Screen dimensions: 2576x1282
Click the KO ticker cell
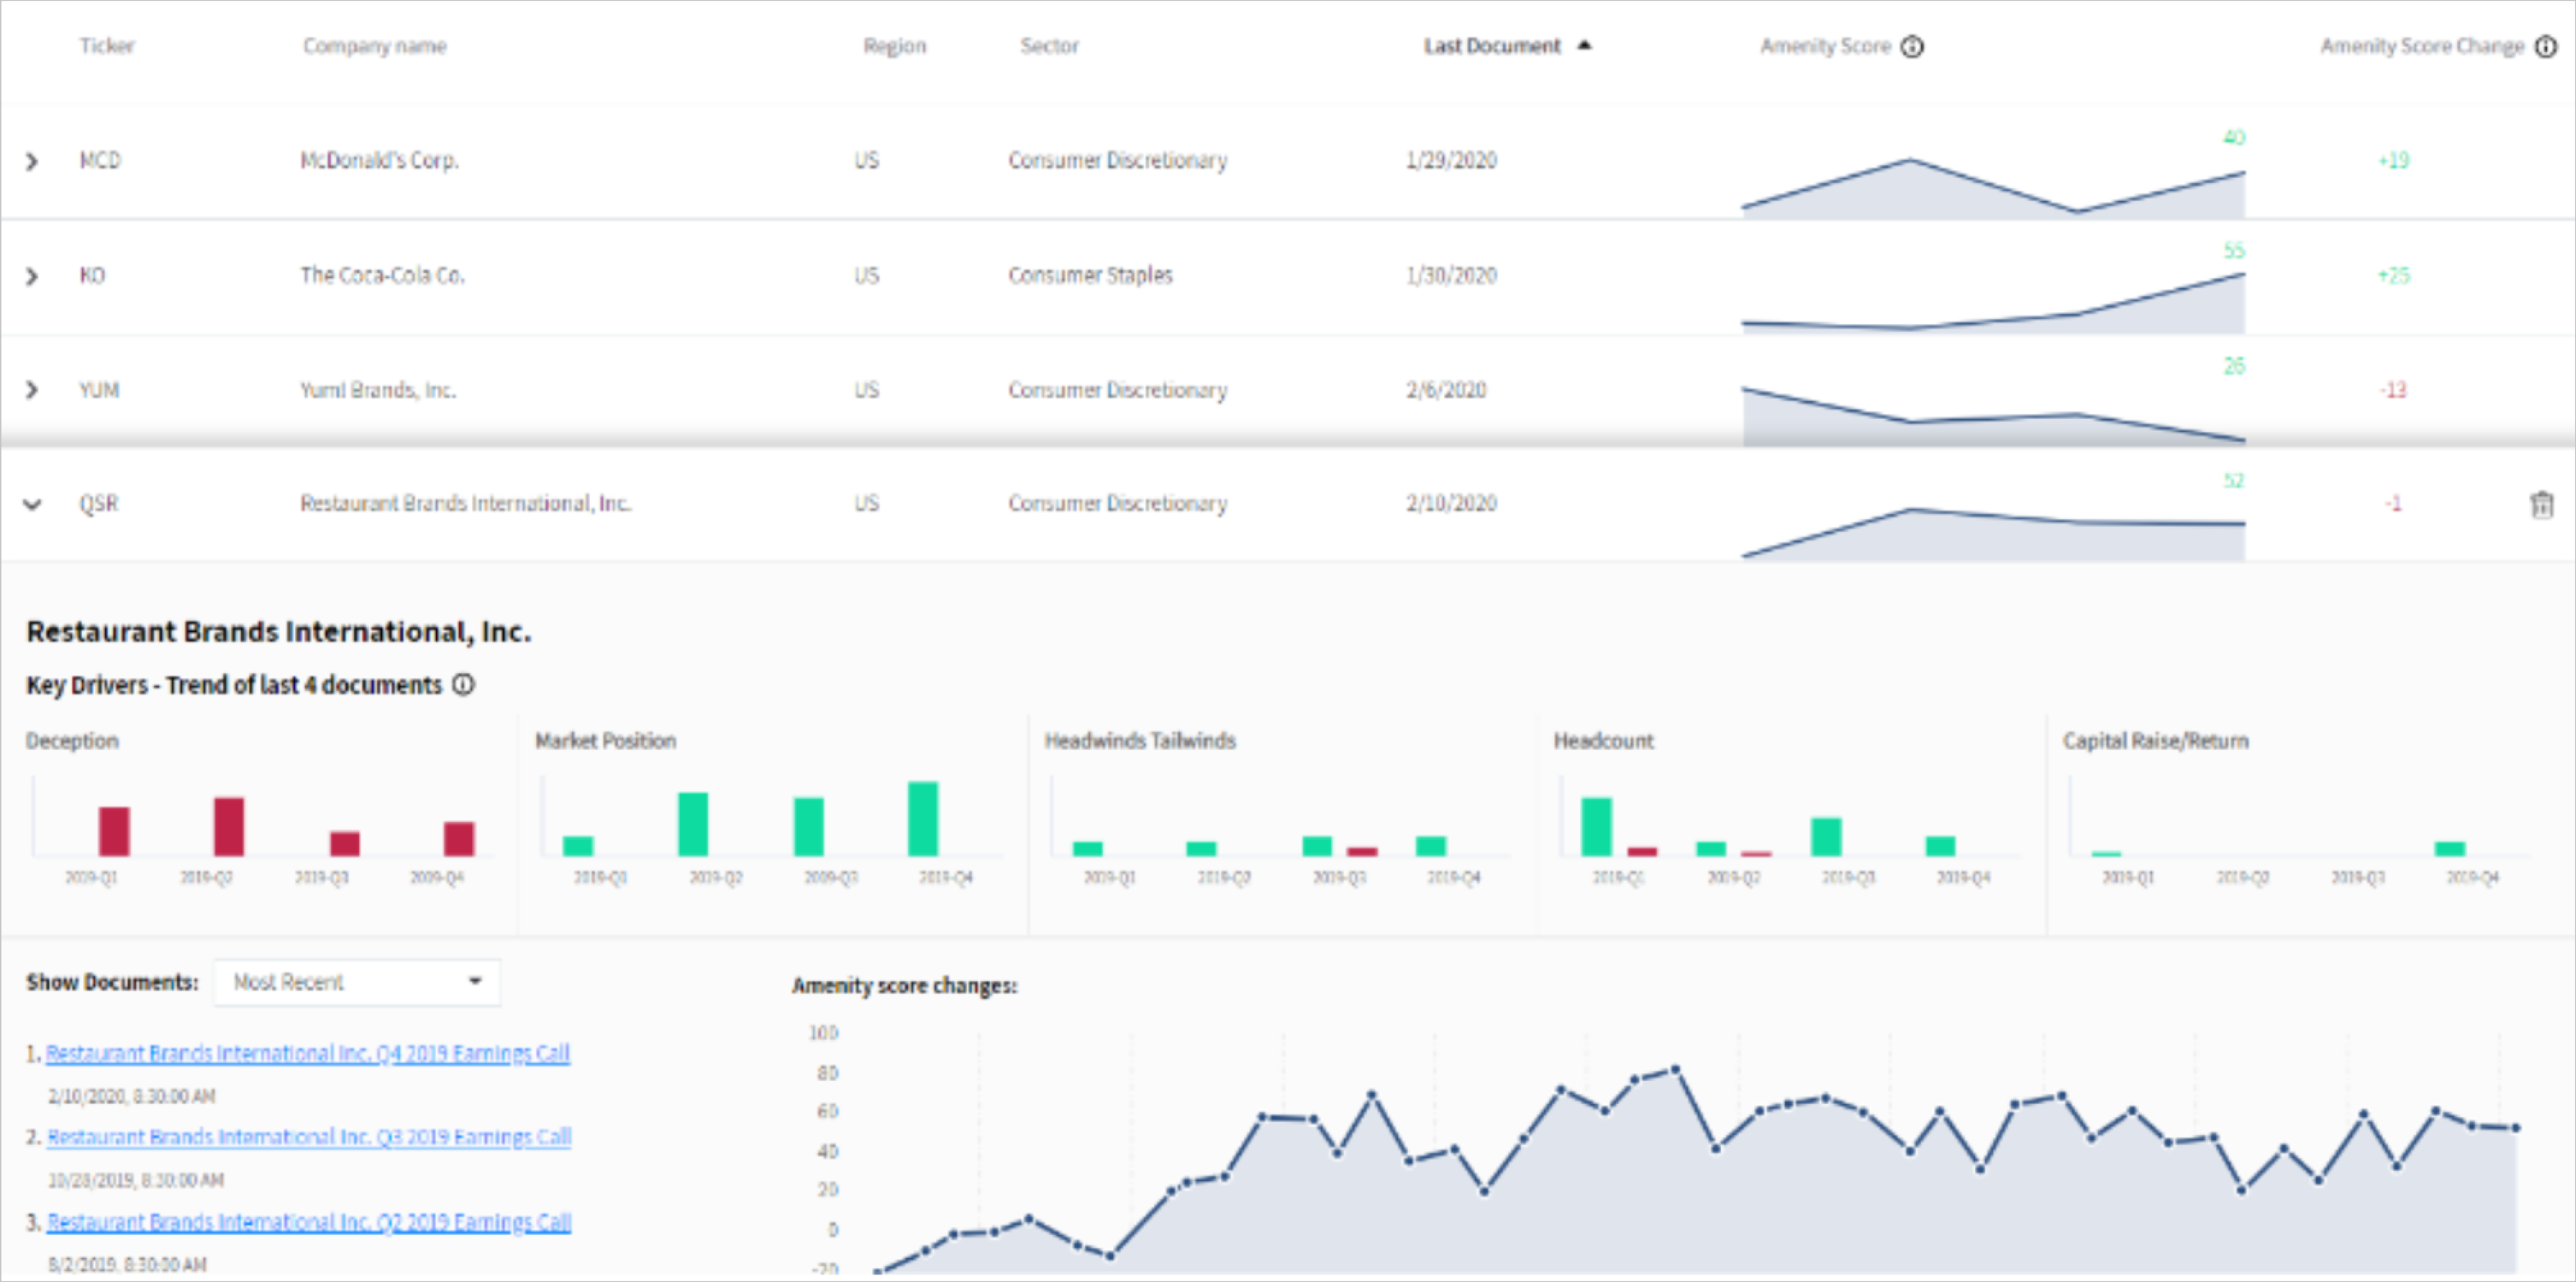tap(92, 275)
